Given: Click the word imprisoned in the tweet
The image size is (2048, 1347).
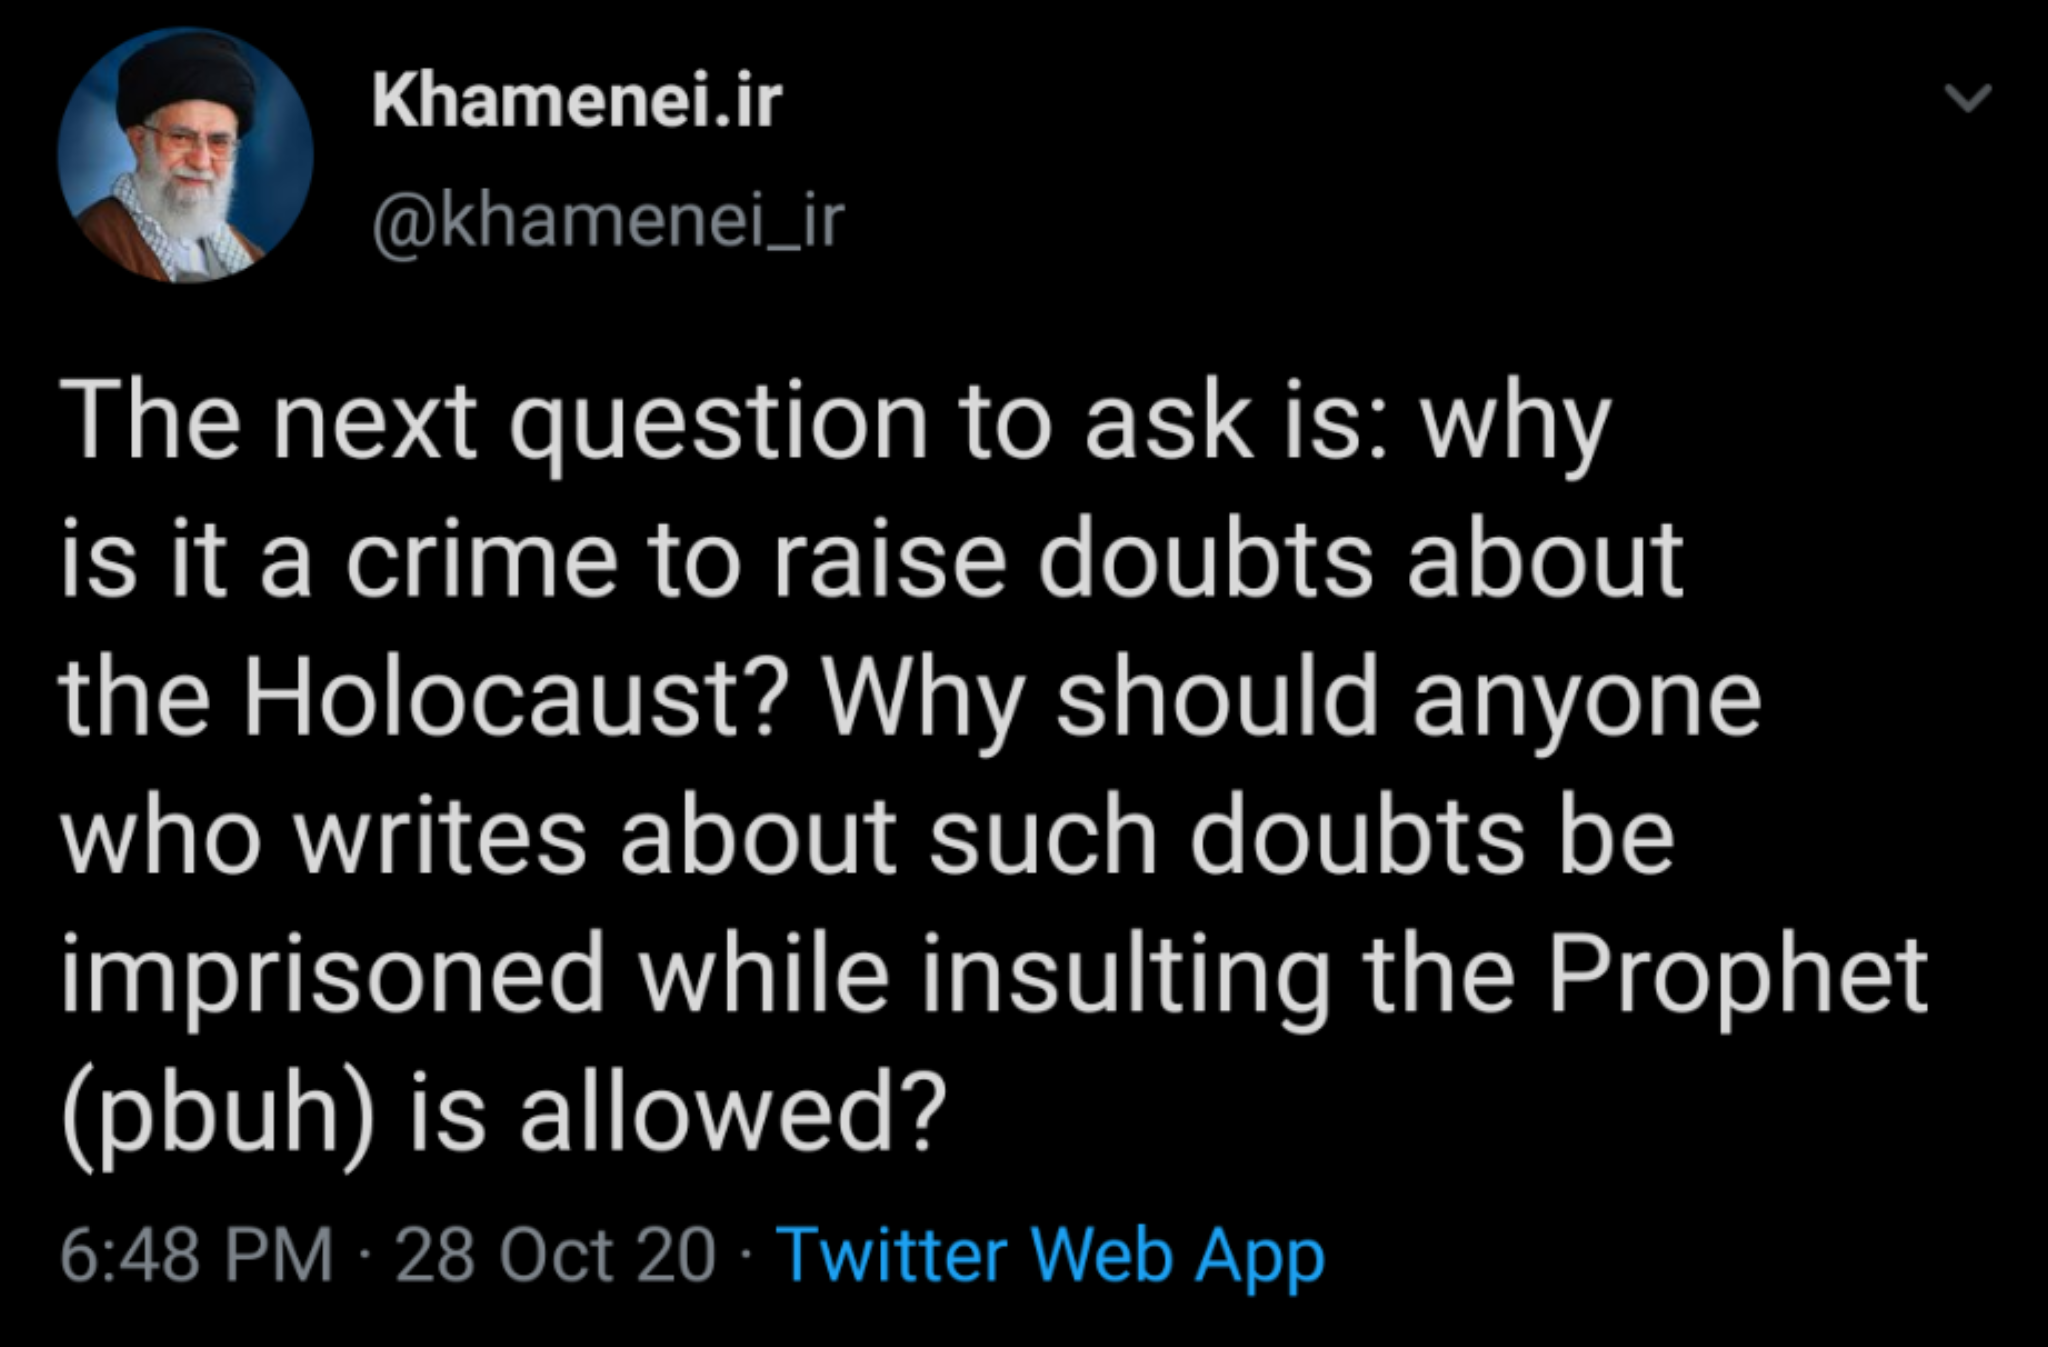Looking at the screenshot, I should pos(333,973).
